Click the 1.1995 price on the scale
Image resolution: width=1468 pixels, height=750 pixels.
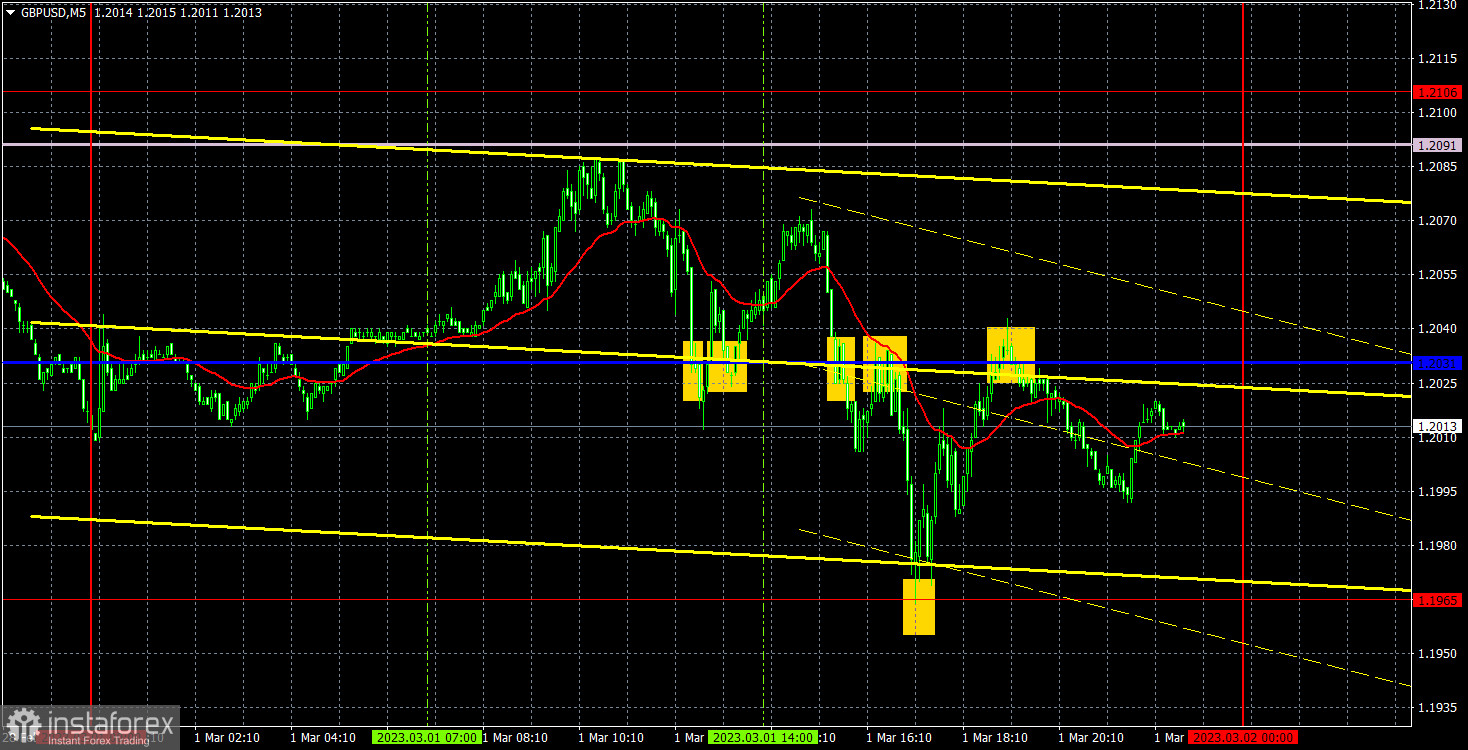coord(1438,491)
